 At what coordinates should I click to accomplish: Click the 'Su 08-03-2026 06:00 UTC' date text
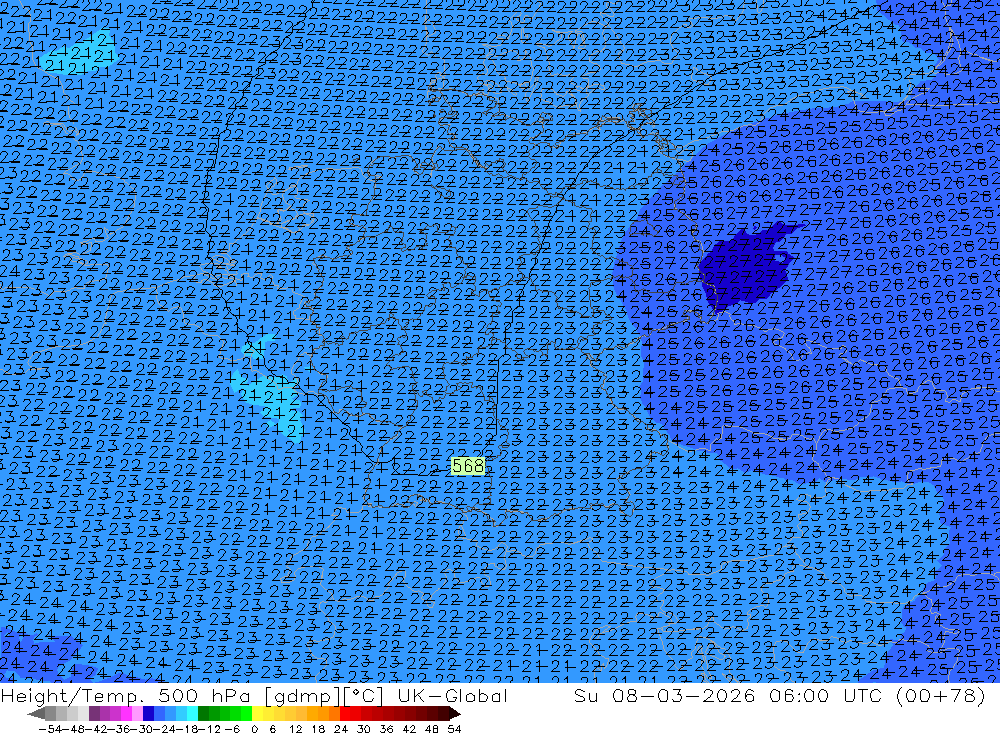[729, 695]
